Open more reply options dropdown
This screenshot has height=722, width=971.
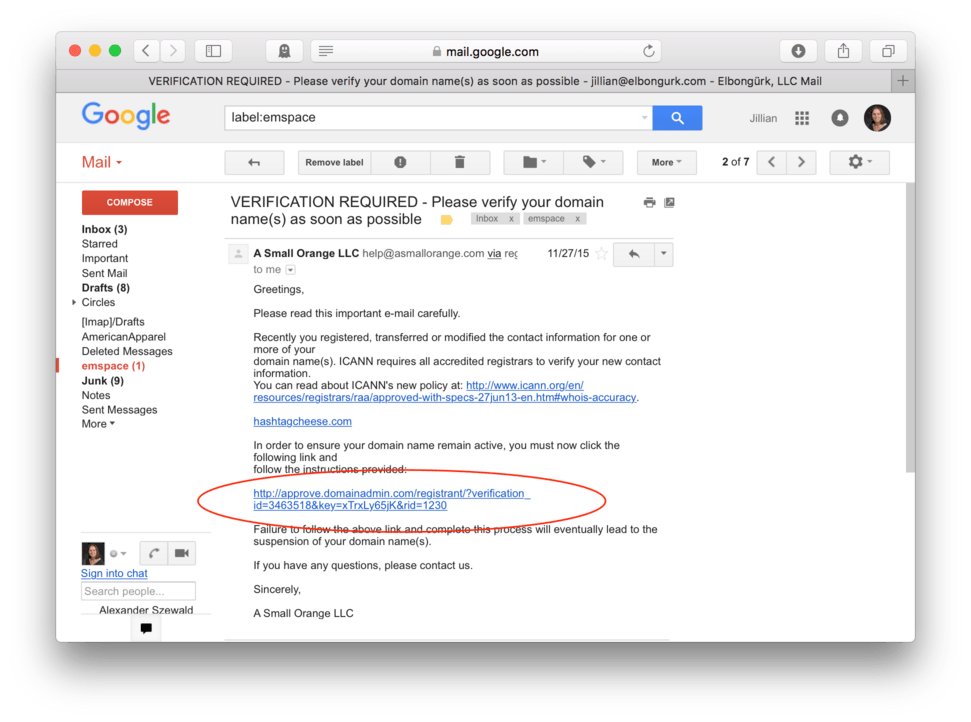[x=663, y=254]
